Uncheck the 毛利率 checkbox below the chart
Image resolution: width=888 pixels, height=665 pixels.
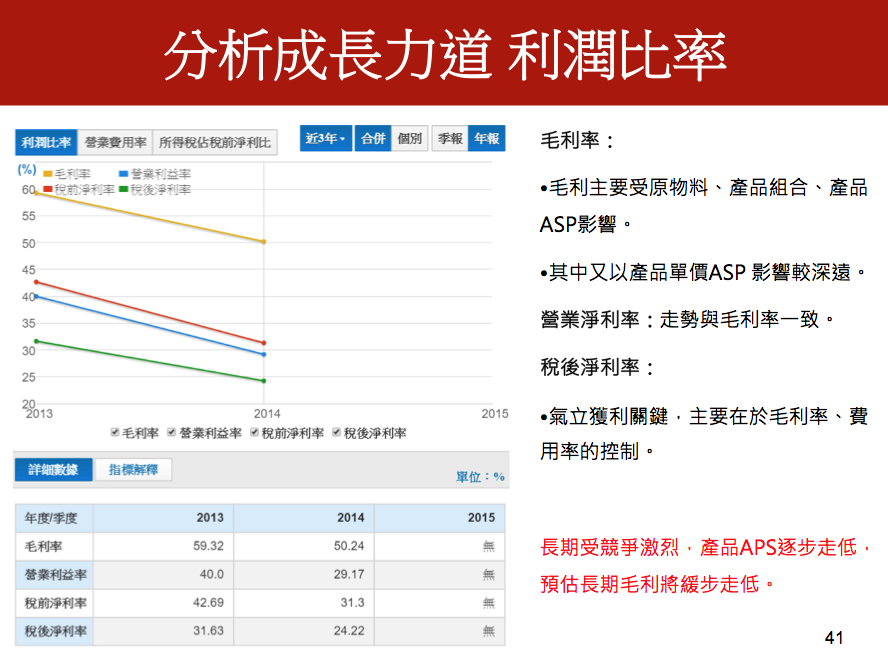click(116, 433)
